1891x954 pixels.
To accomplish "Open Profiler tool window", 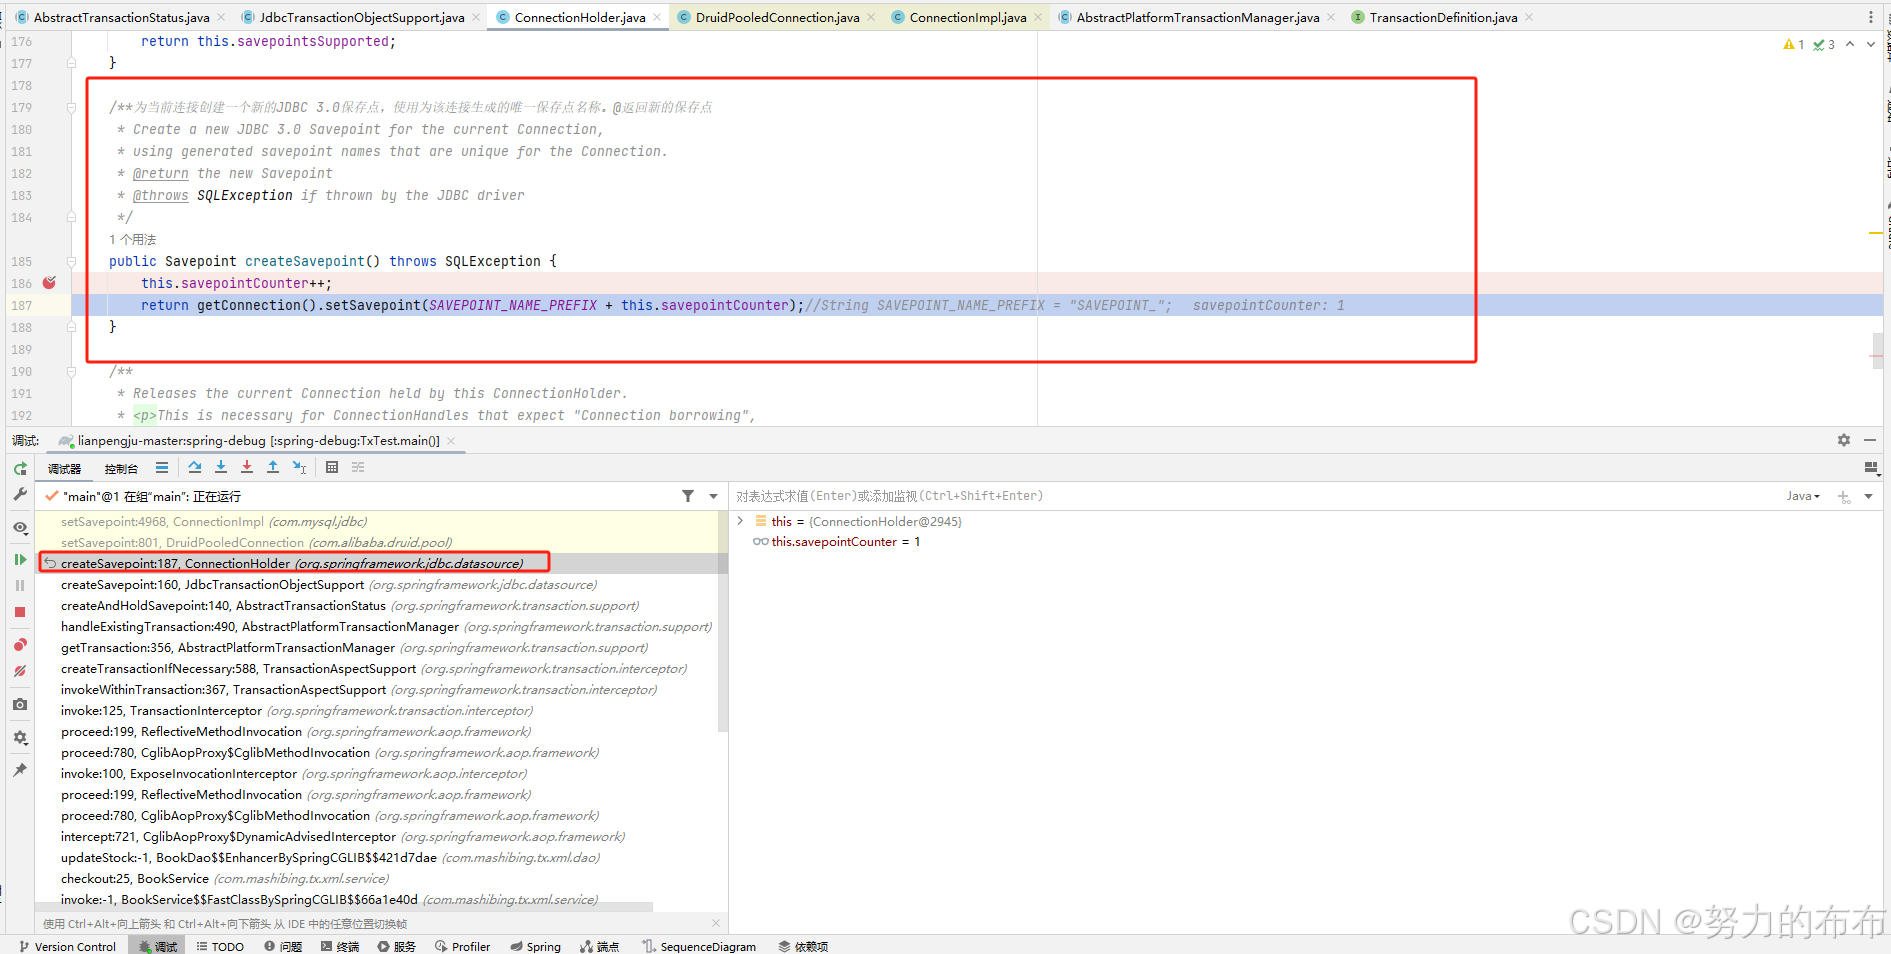I will 463,946.
